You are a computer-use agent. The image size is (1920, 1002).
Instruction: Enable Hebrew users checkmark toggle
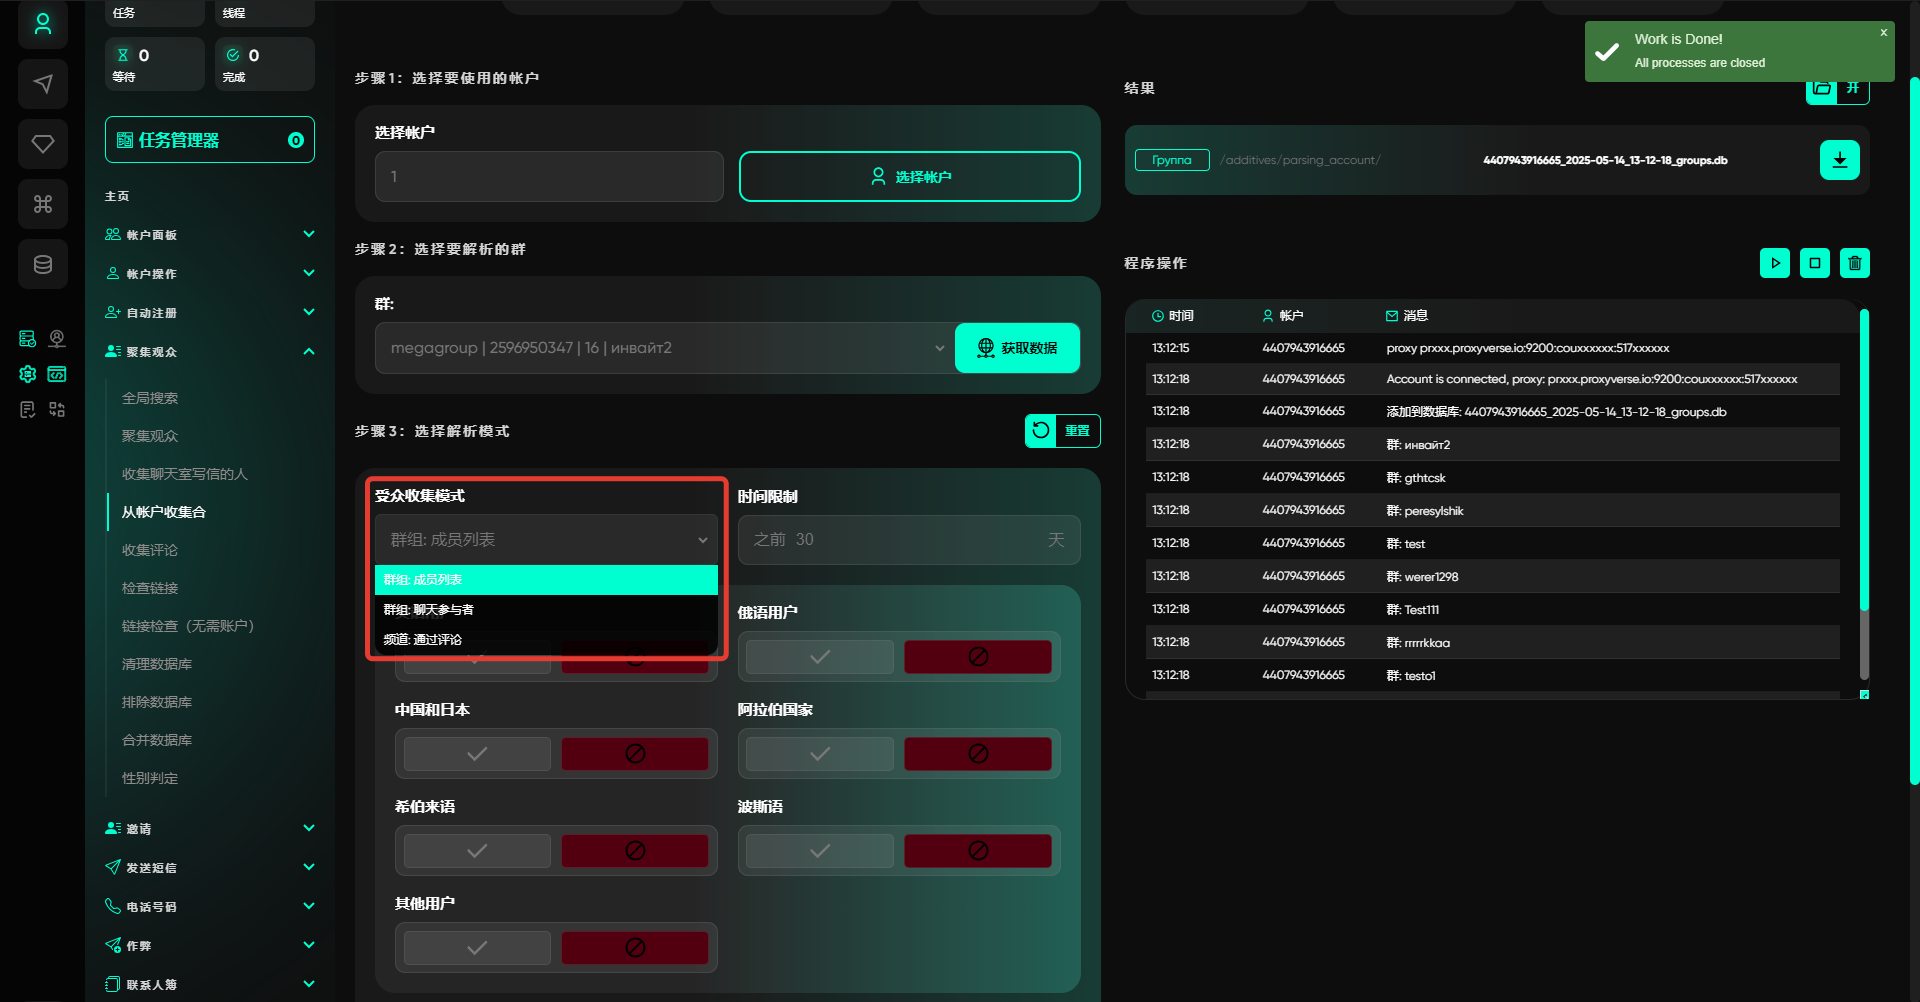coord(477,851)
